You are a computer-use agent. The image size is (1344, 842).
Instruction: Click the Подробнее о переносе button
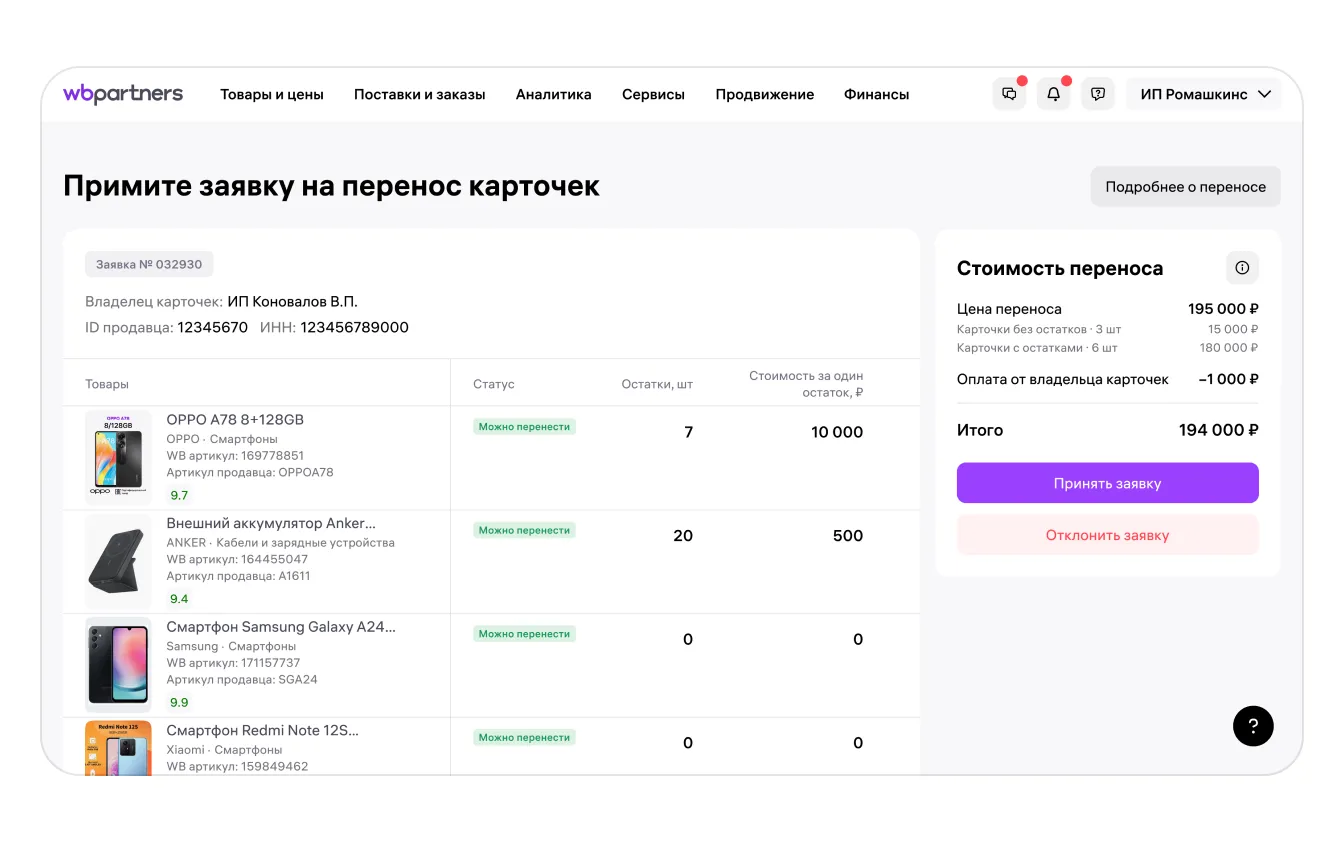[1185, 187]
